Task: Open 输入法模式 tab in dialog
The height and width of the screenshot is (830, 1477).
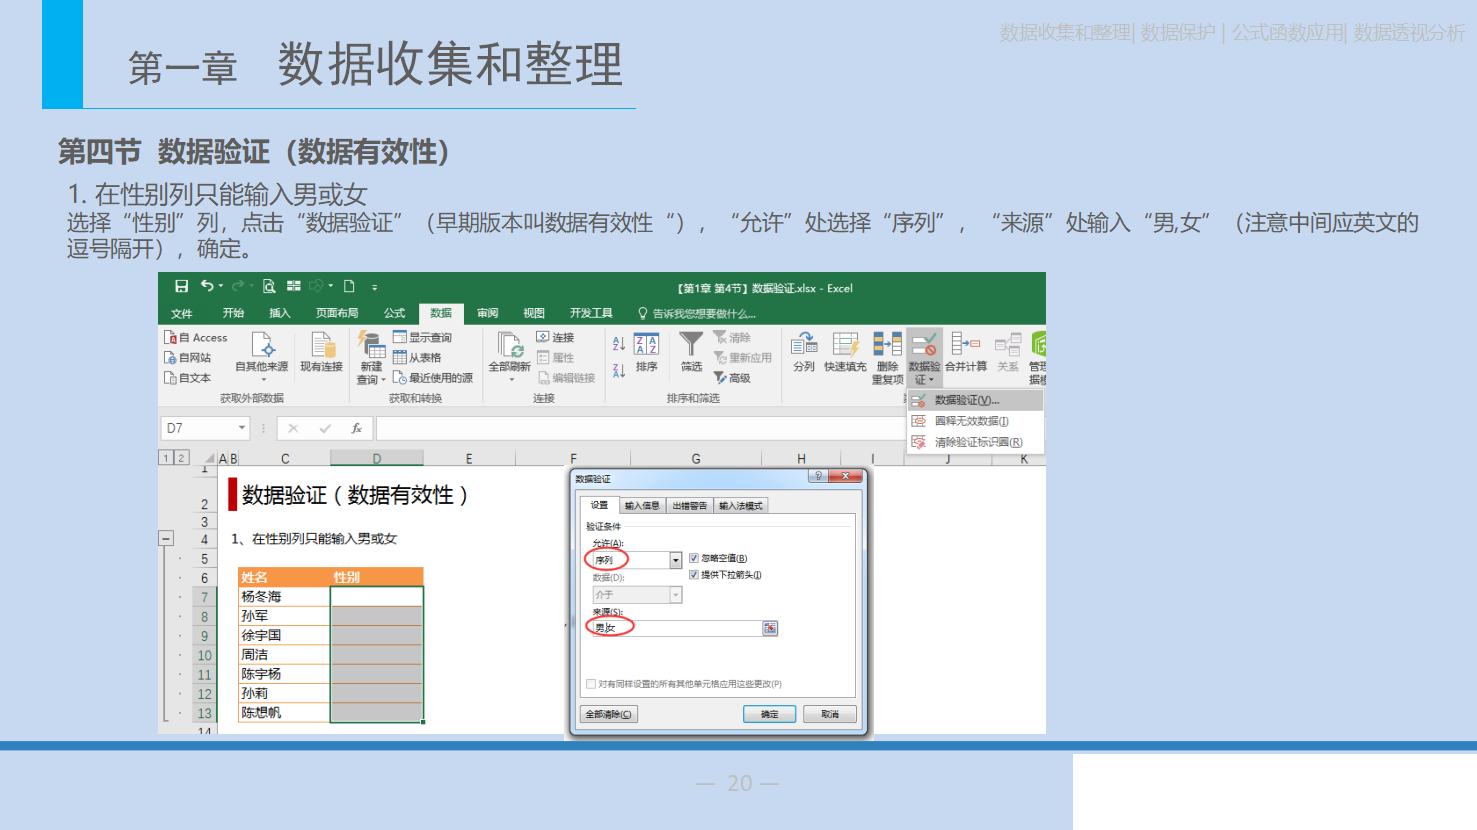Action: [x=741, y=505]
